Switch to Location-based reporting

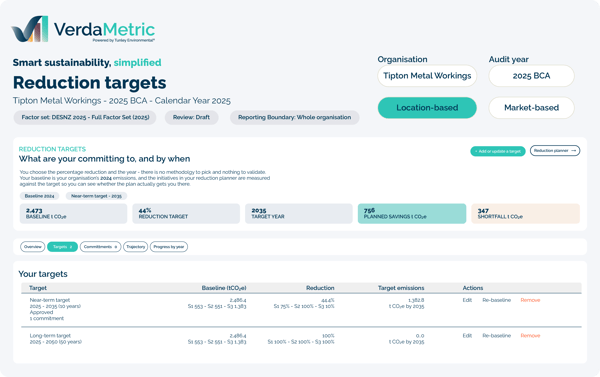(x=427, y=108)
